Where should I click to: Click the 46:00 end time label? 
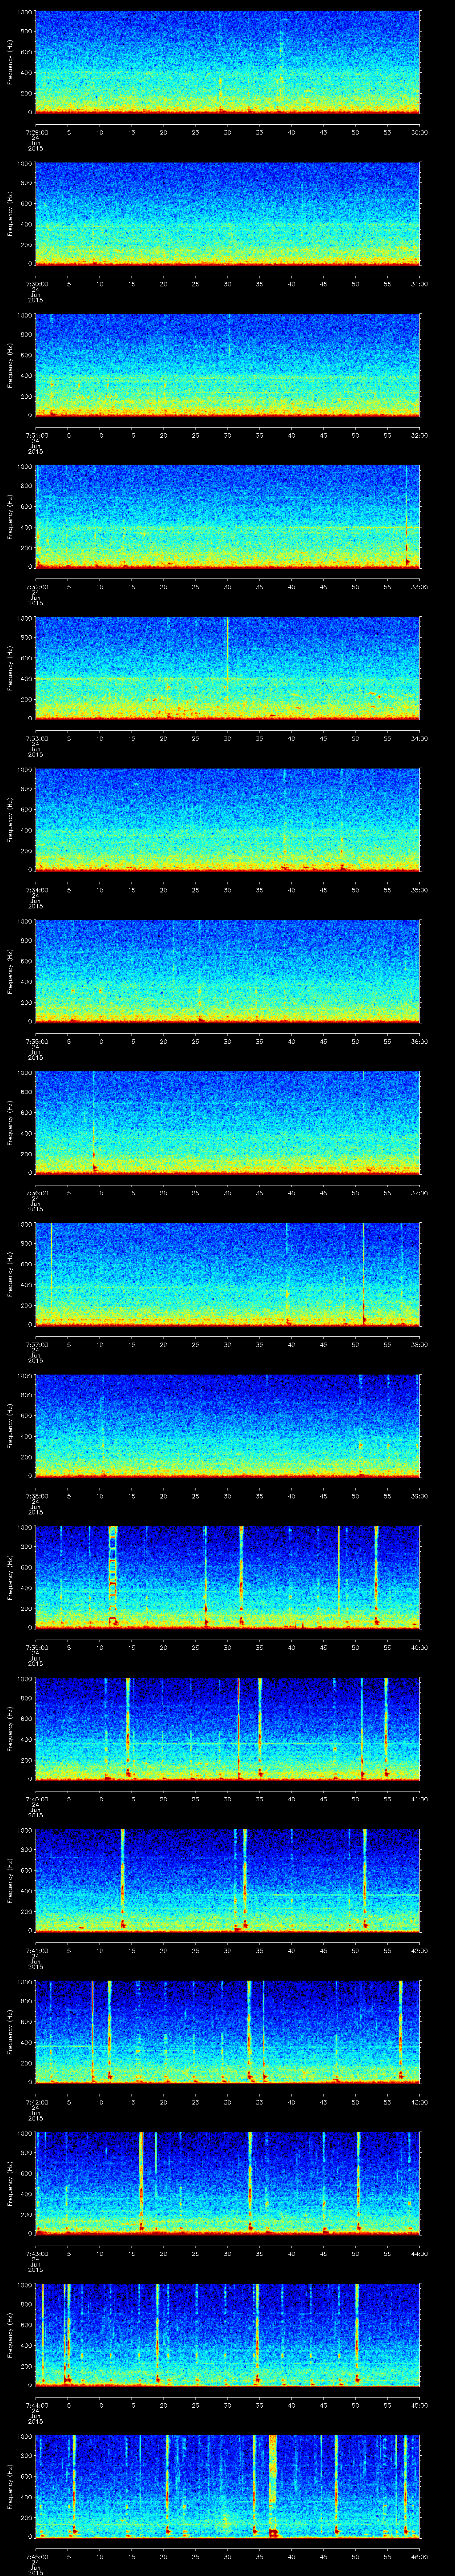(420, 2555)
